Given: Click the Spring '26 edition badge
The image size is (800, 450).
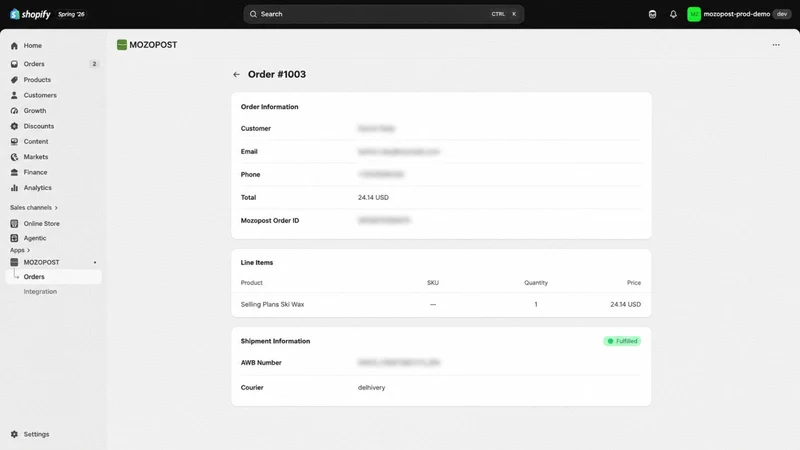Looking at the screenshot, I should click(71, 14).
